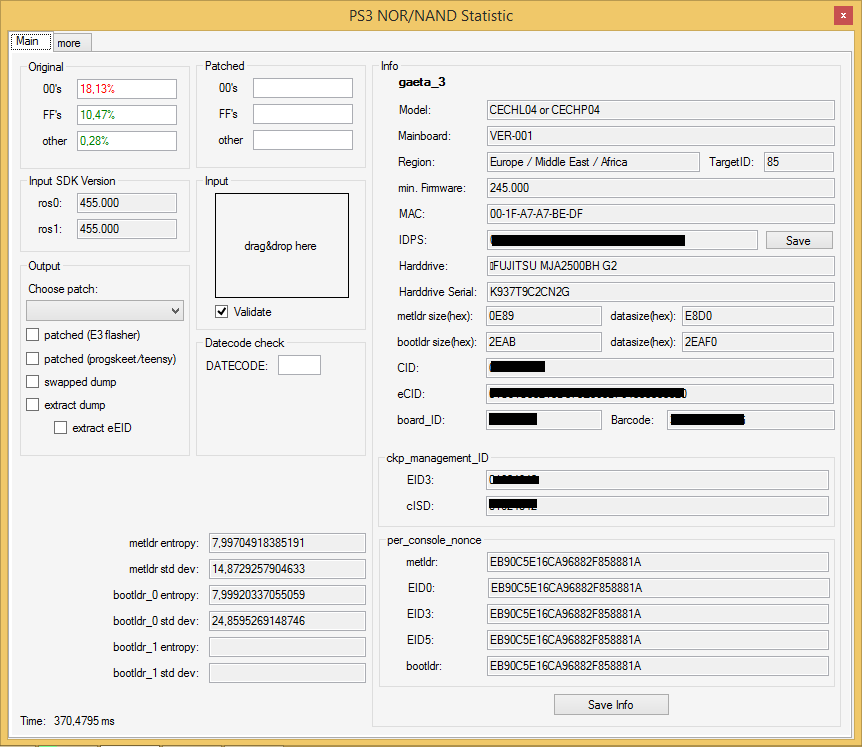
Task: Open the Choose patch dropdown
Action: (105, 311)
